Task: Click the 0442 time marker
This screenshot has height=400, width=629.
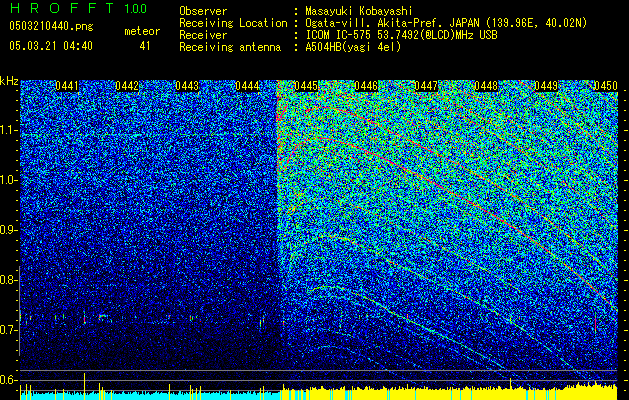Action: 127,86
